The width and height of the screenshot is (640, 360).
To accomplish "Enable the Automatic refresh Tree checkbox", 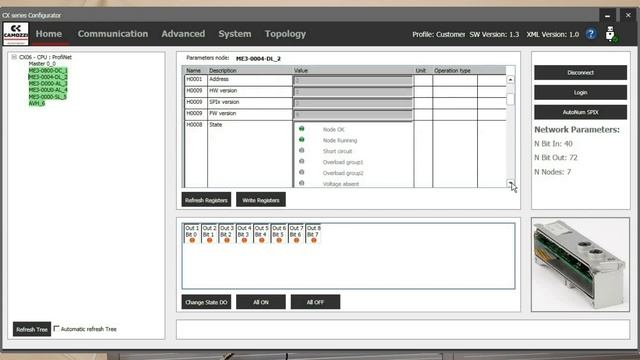I will point(57,328).
